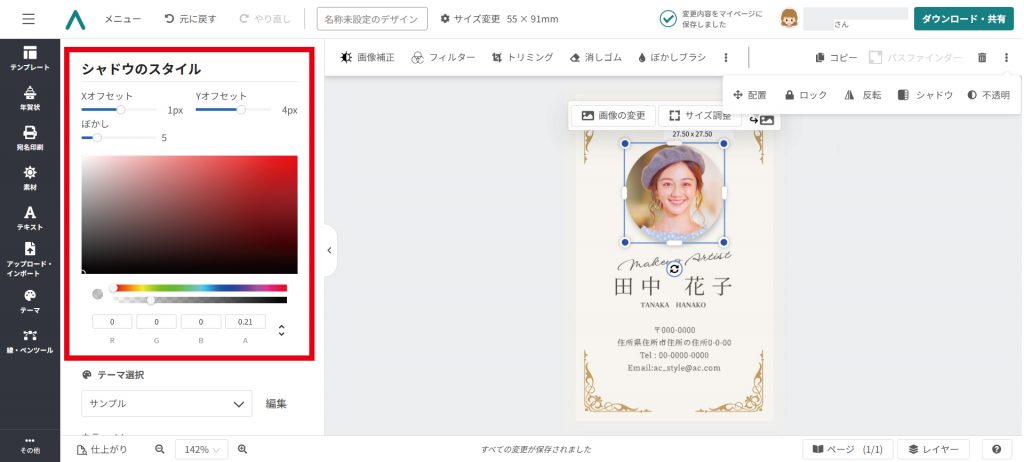Collapse the left side panel
Screen dimensions: 1024x462
(329, 250)
